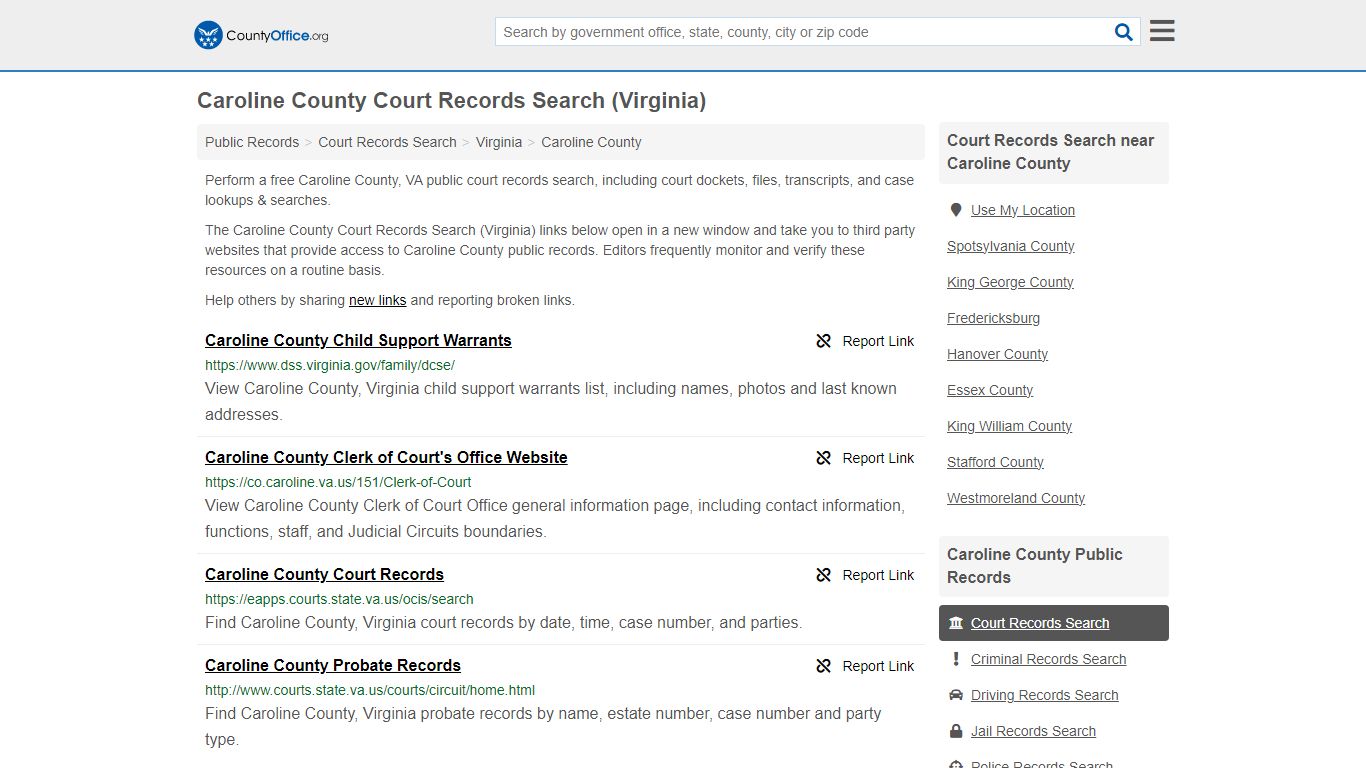Select Jail Records Search in sidebar

click(1033, 731)
